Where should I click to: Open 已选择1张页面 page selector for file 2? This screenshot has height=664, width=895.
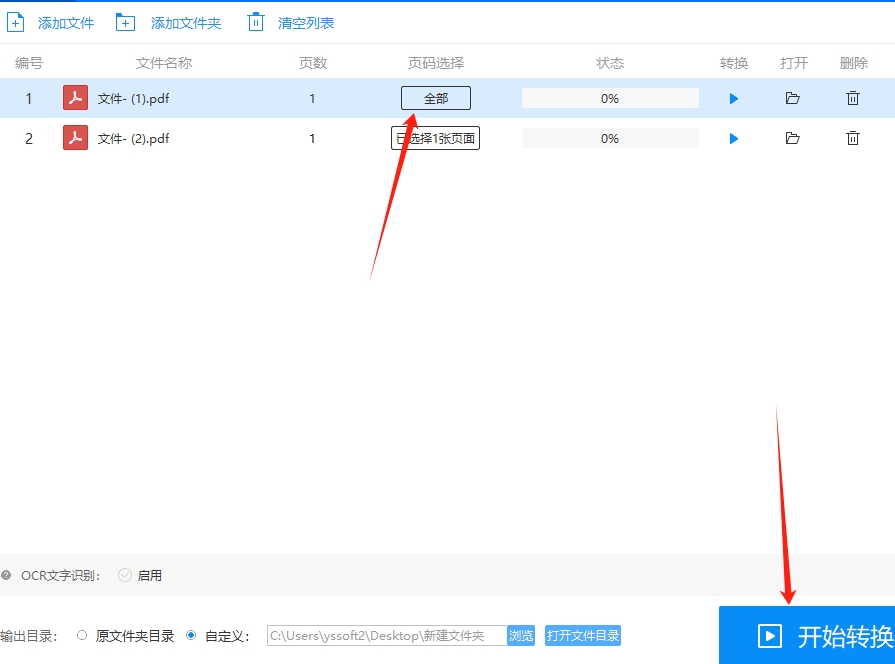point(436,138)
